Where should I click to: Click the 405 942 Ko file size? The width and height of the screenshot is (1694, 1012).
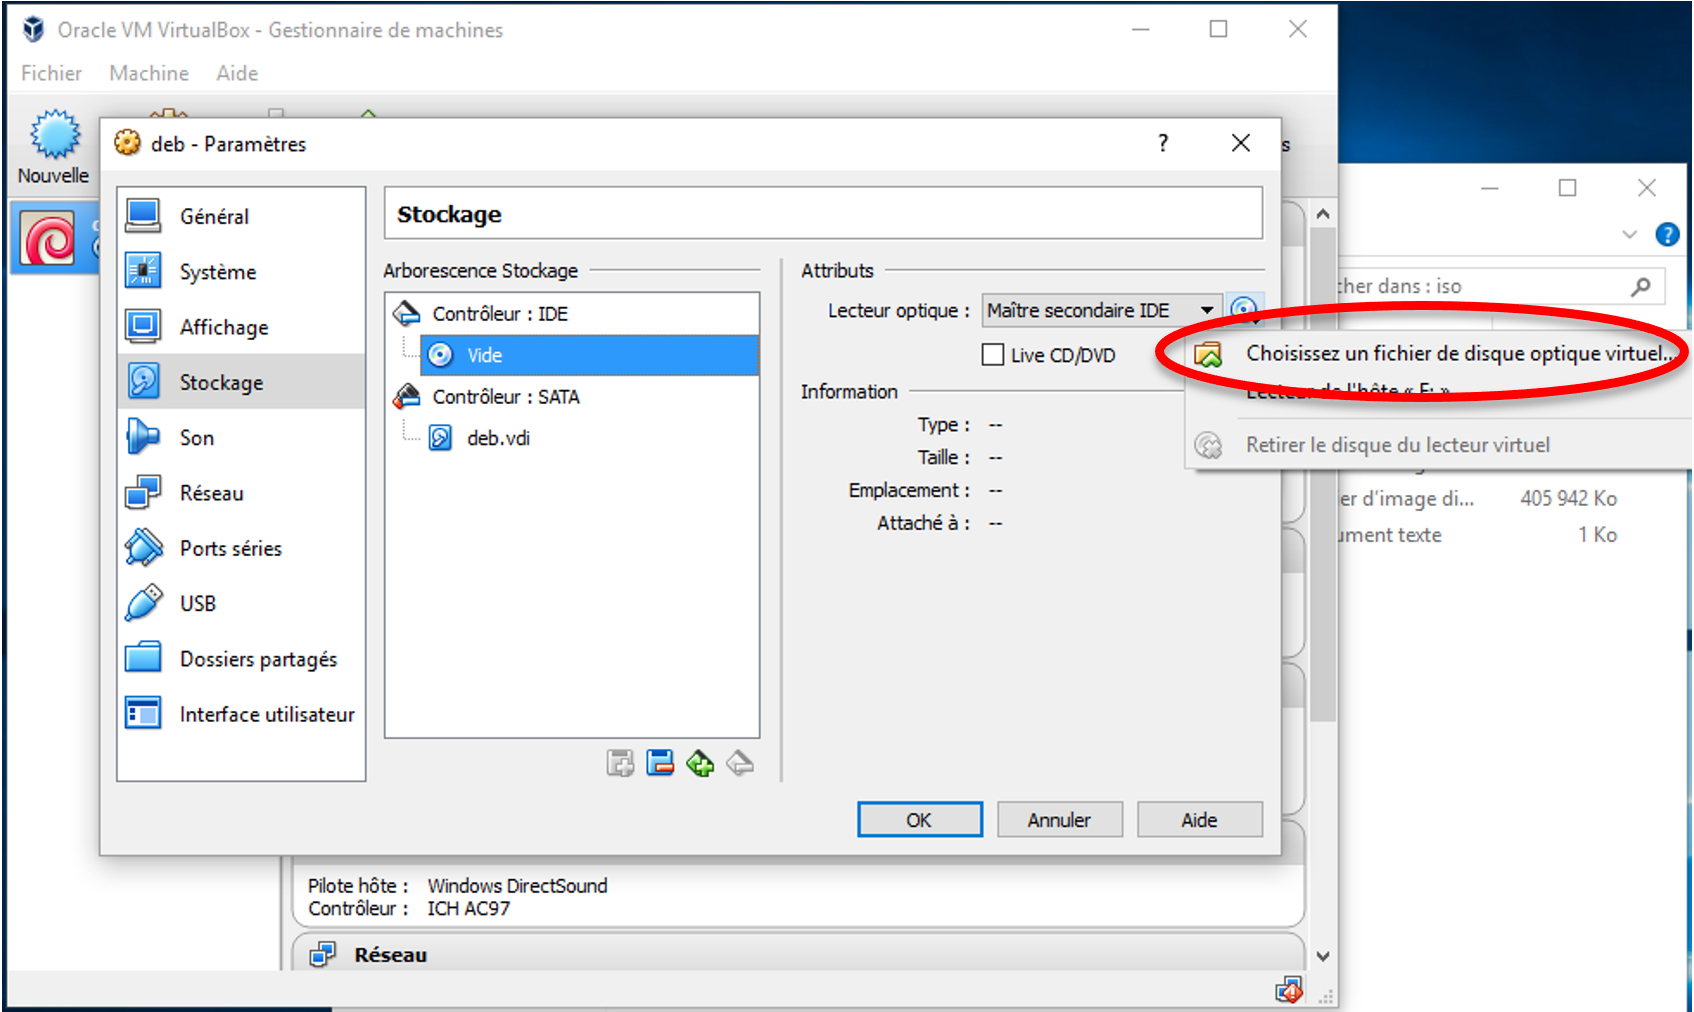[1568, 498]
